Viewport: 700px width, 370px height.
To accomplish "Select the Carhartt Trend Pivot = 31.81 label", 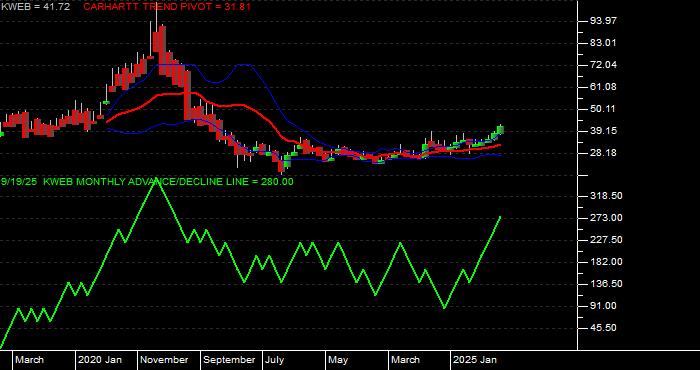I will point(167,7).
